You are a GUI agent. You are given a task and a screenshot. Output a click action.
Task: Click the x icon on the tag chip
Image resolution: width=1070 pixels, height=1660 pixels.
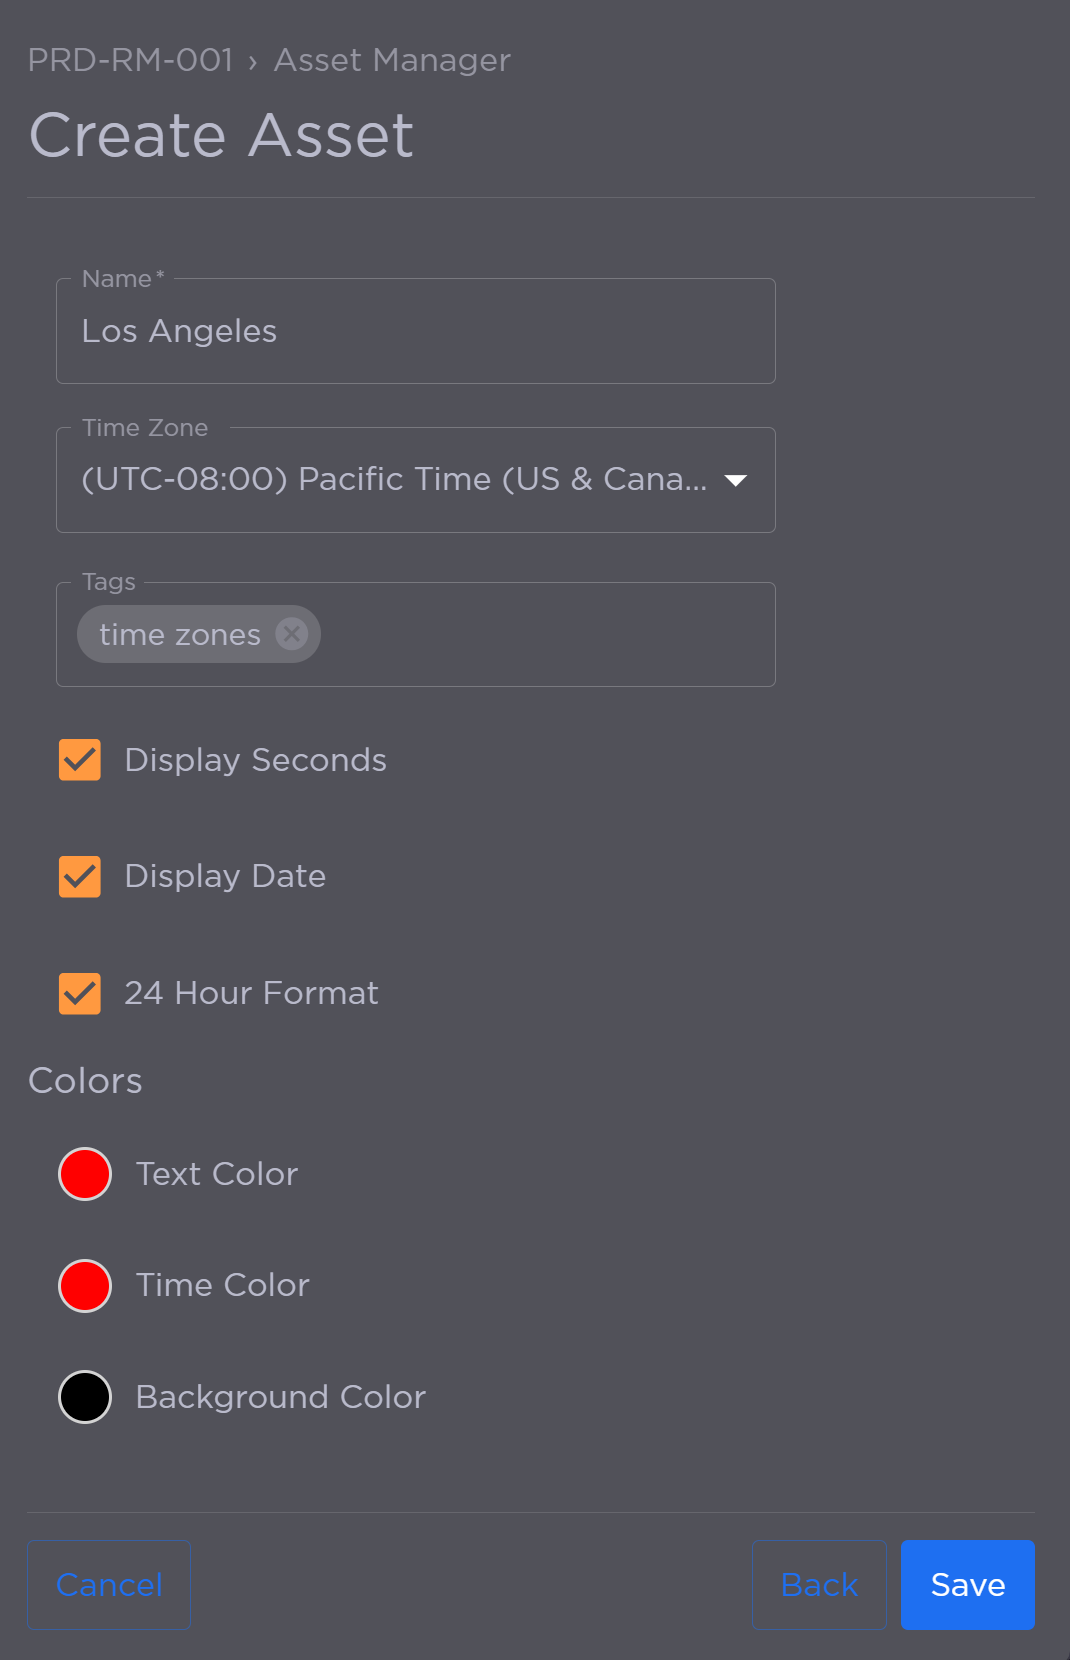[291, 633]
